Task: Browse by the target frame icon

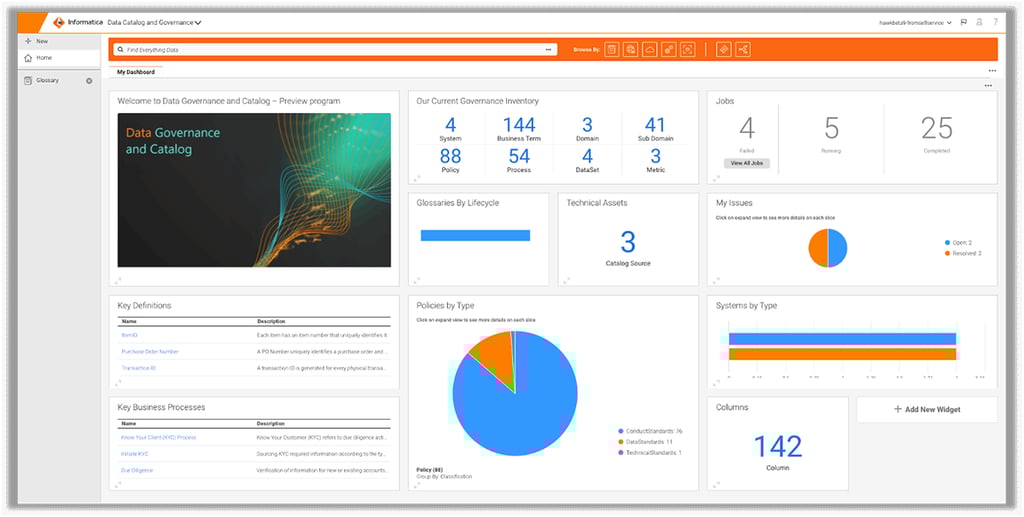Action: click(x=687, y=50)
